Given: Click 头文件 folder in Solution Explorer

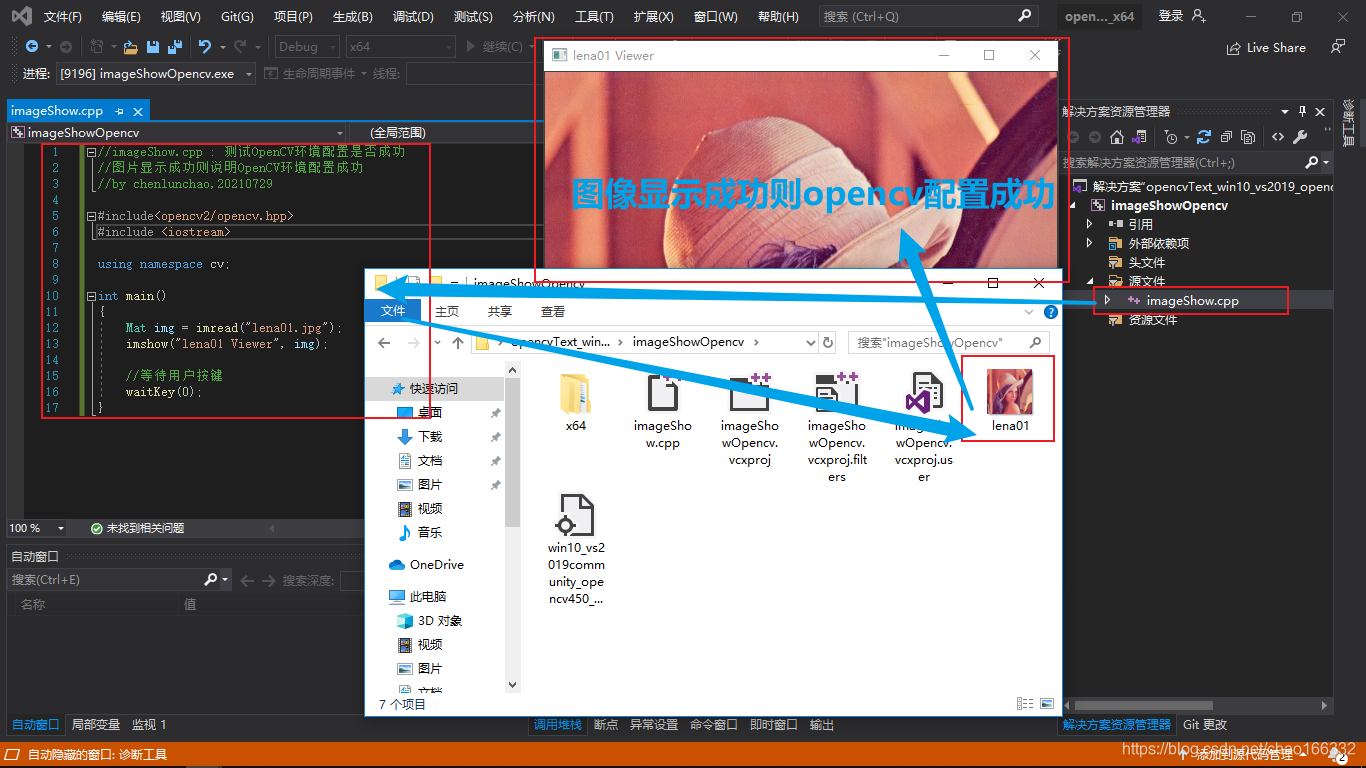Looking at the screenshot, I should 1147,262.
